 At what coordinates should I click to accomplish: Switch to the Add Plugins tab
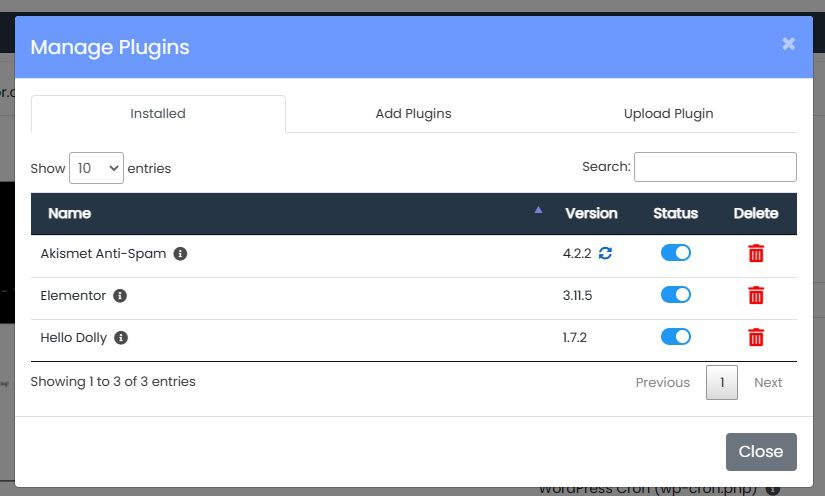click(414, 114)
